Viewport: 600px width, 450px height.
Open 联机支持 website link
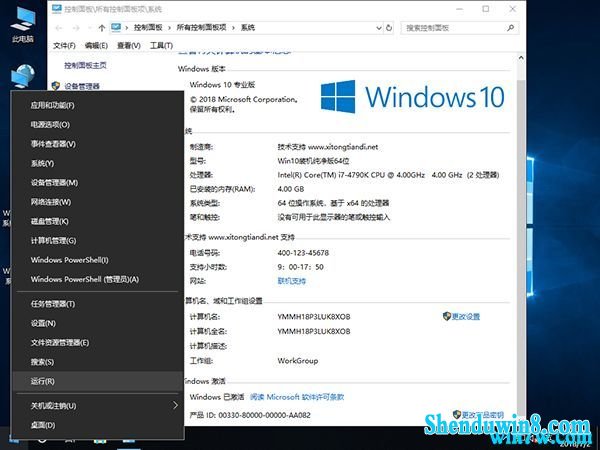pyautogui.click(x=292, y=281)
